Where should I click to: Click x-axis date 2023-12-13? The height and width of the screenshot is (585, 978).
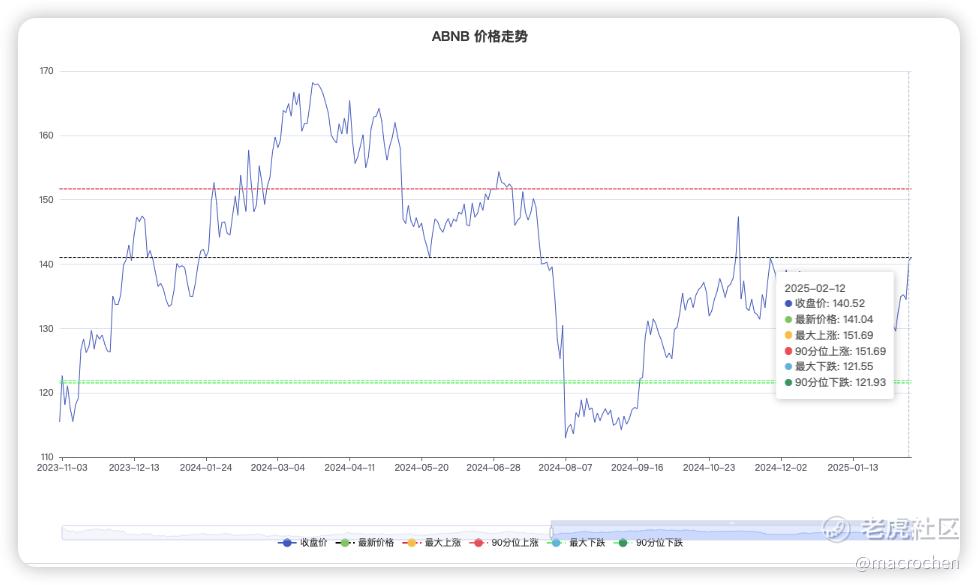[x=134, y=468]
